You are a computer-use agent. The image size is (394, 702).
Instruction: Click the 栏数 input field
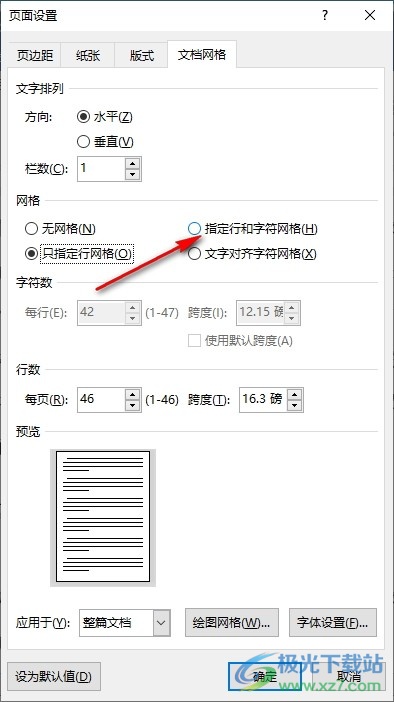coord(101,169)
